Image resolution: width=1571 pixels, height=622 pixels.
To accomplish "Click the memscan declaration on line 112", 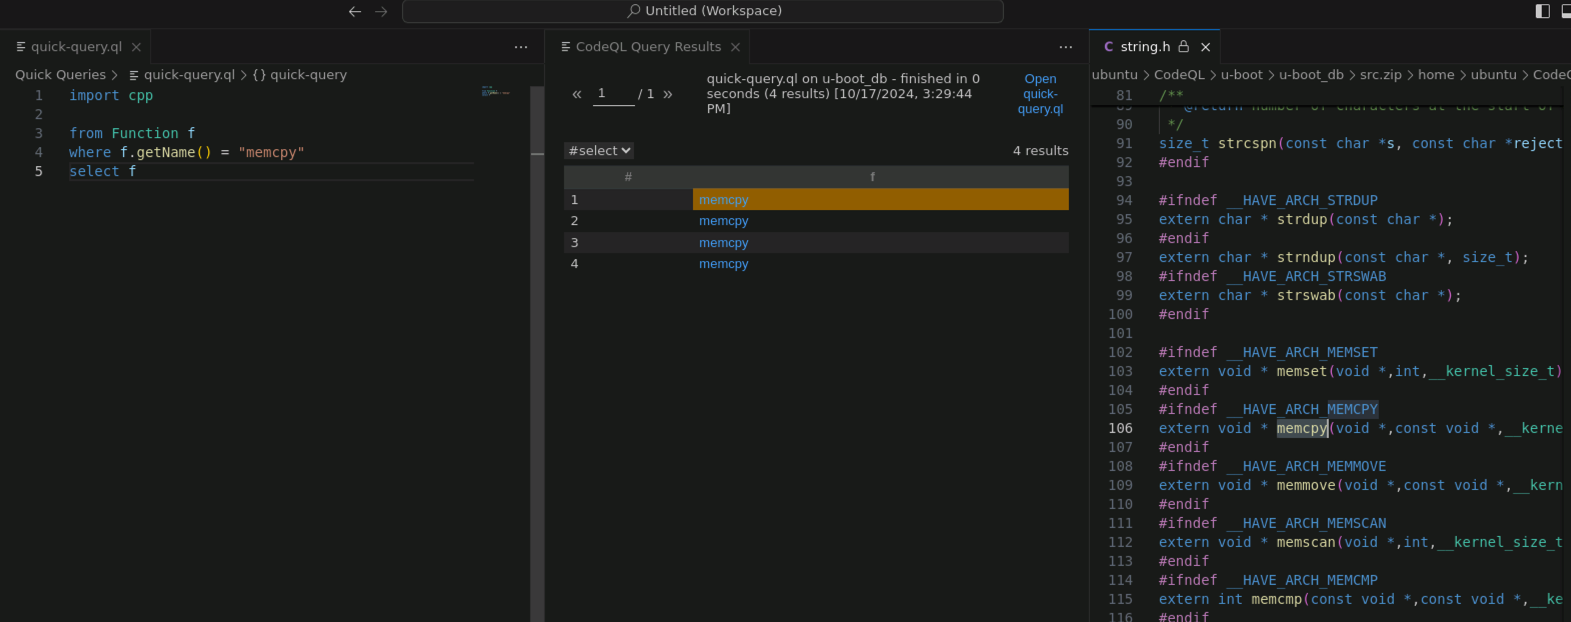I will pyautogui.click(x=1306, y=543).
